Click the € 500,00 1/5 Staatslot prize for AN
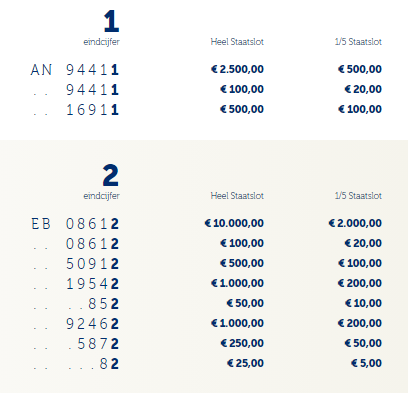Viewport: 408px width, 393px height. 360,69
